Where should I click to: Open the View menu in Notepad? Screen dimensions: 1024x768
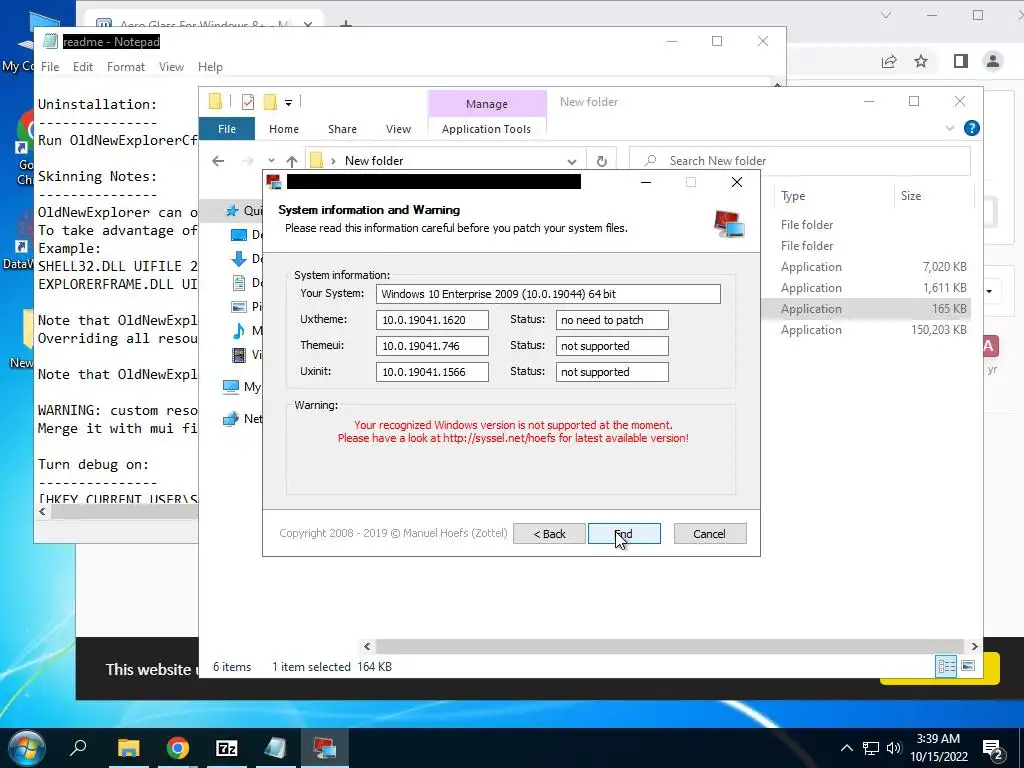pyautogui.click(x=171, y=67)
